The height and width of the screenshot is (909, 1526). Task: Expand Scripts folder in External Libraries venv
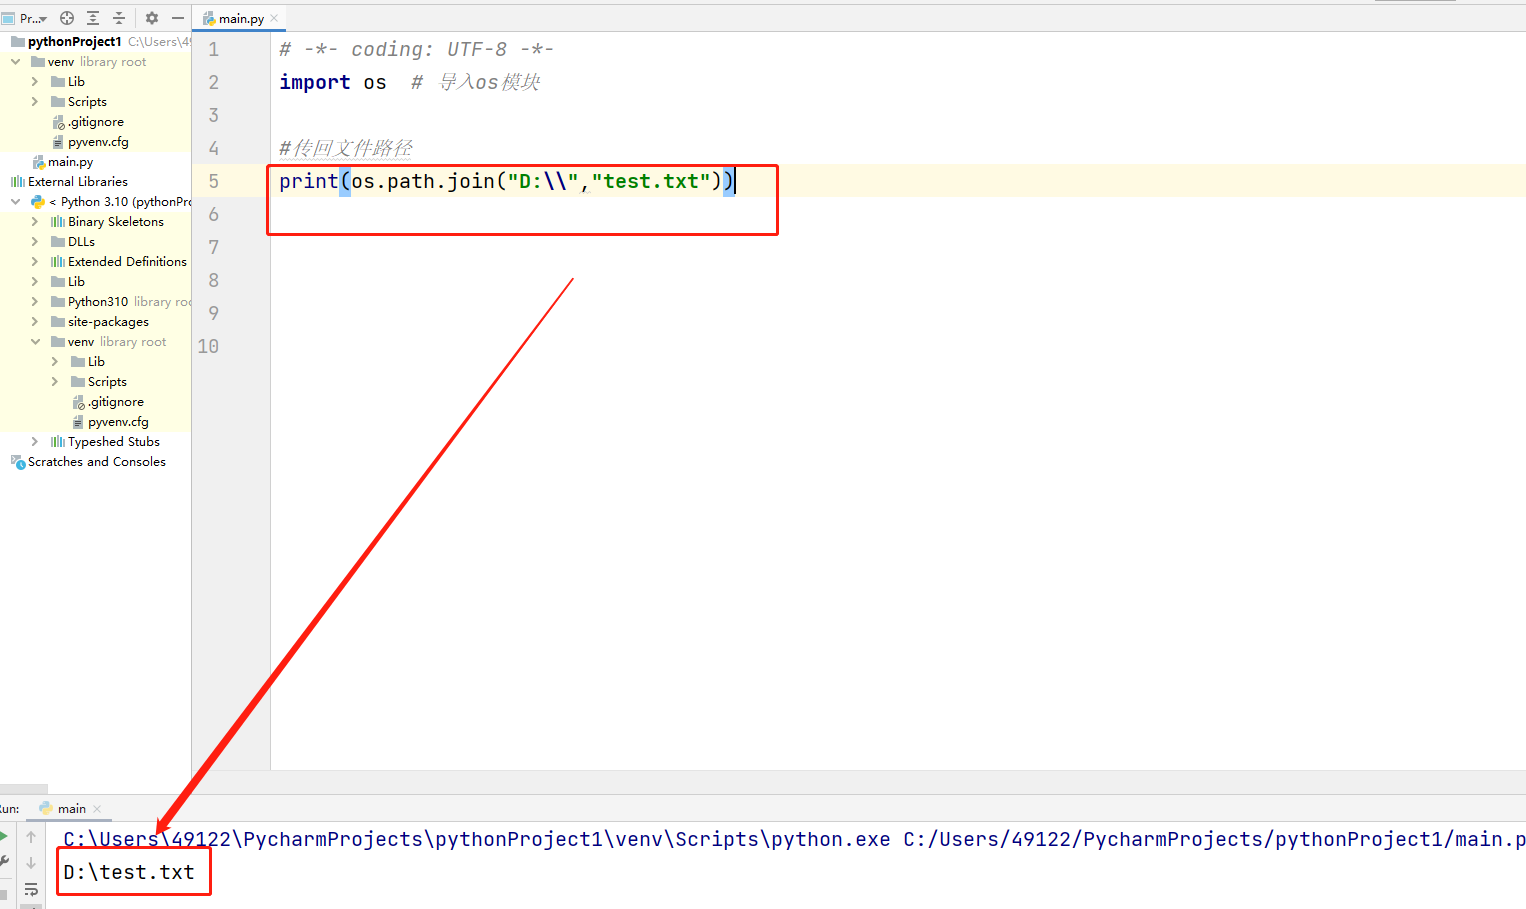pyautogui.click(x=55, y=381)
